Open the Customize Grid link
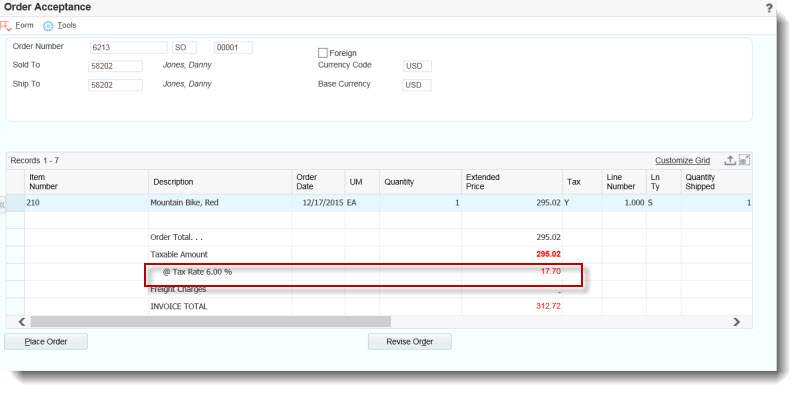The width and height of the screenshot is (800, 394). pos(682,160)
